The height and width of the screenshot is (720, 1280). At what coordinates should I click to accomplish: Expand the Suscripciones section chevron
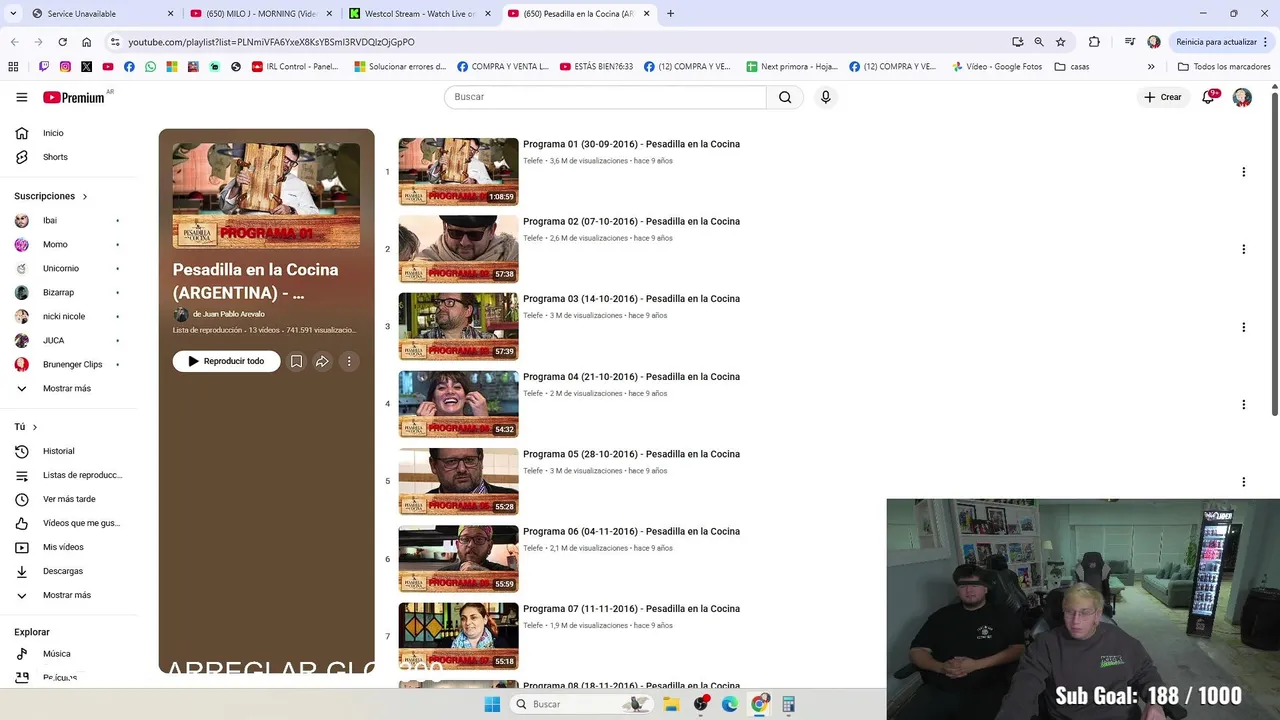85,197
